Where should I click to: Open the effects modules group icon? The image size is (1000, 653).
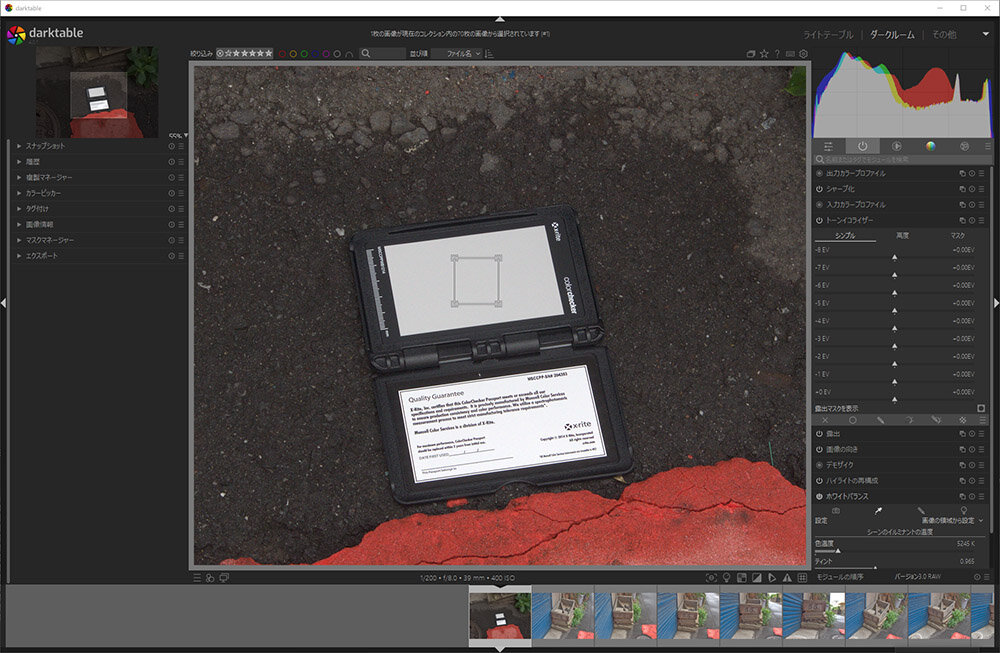coord(964,146)
